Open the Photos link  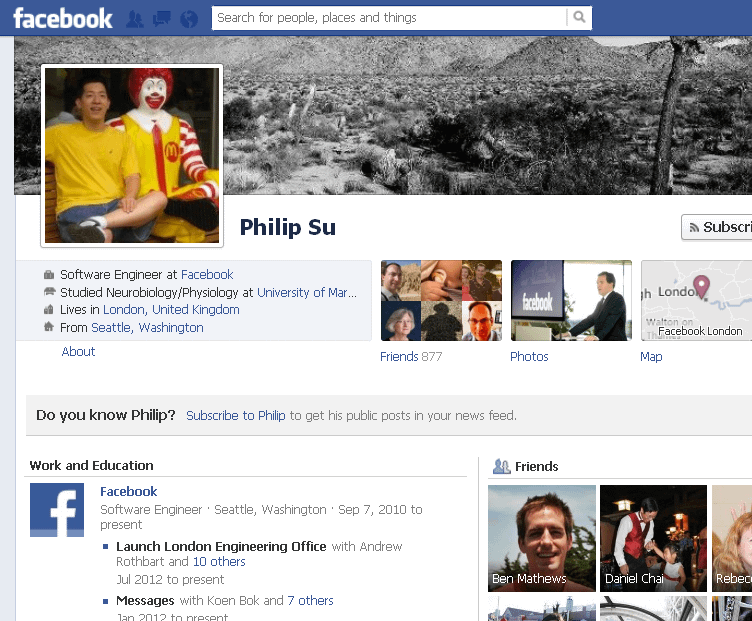click(529, 357)
